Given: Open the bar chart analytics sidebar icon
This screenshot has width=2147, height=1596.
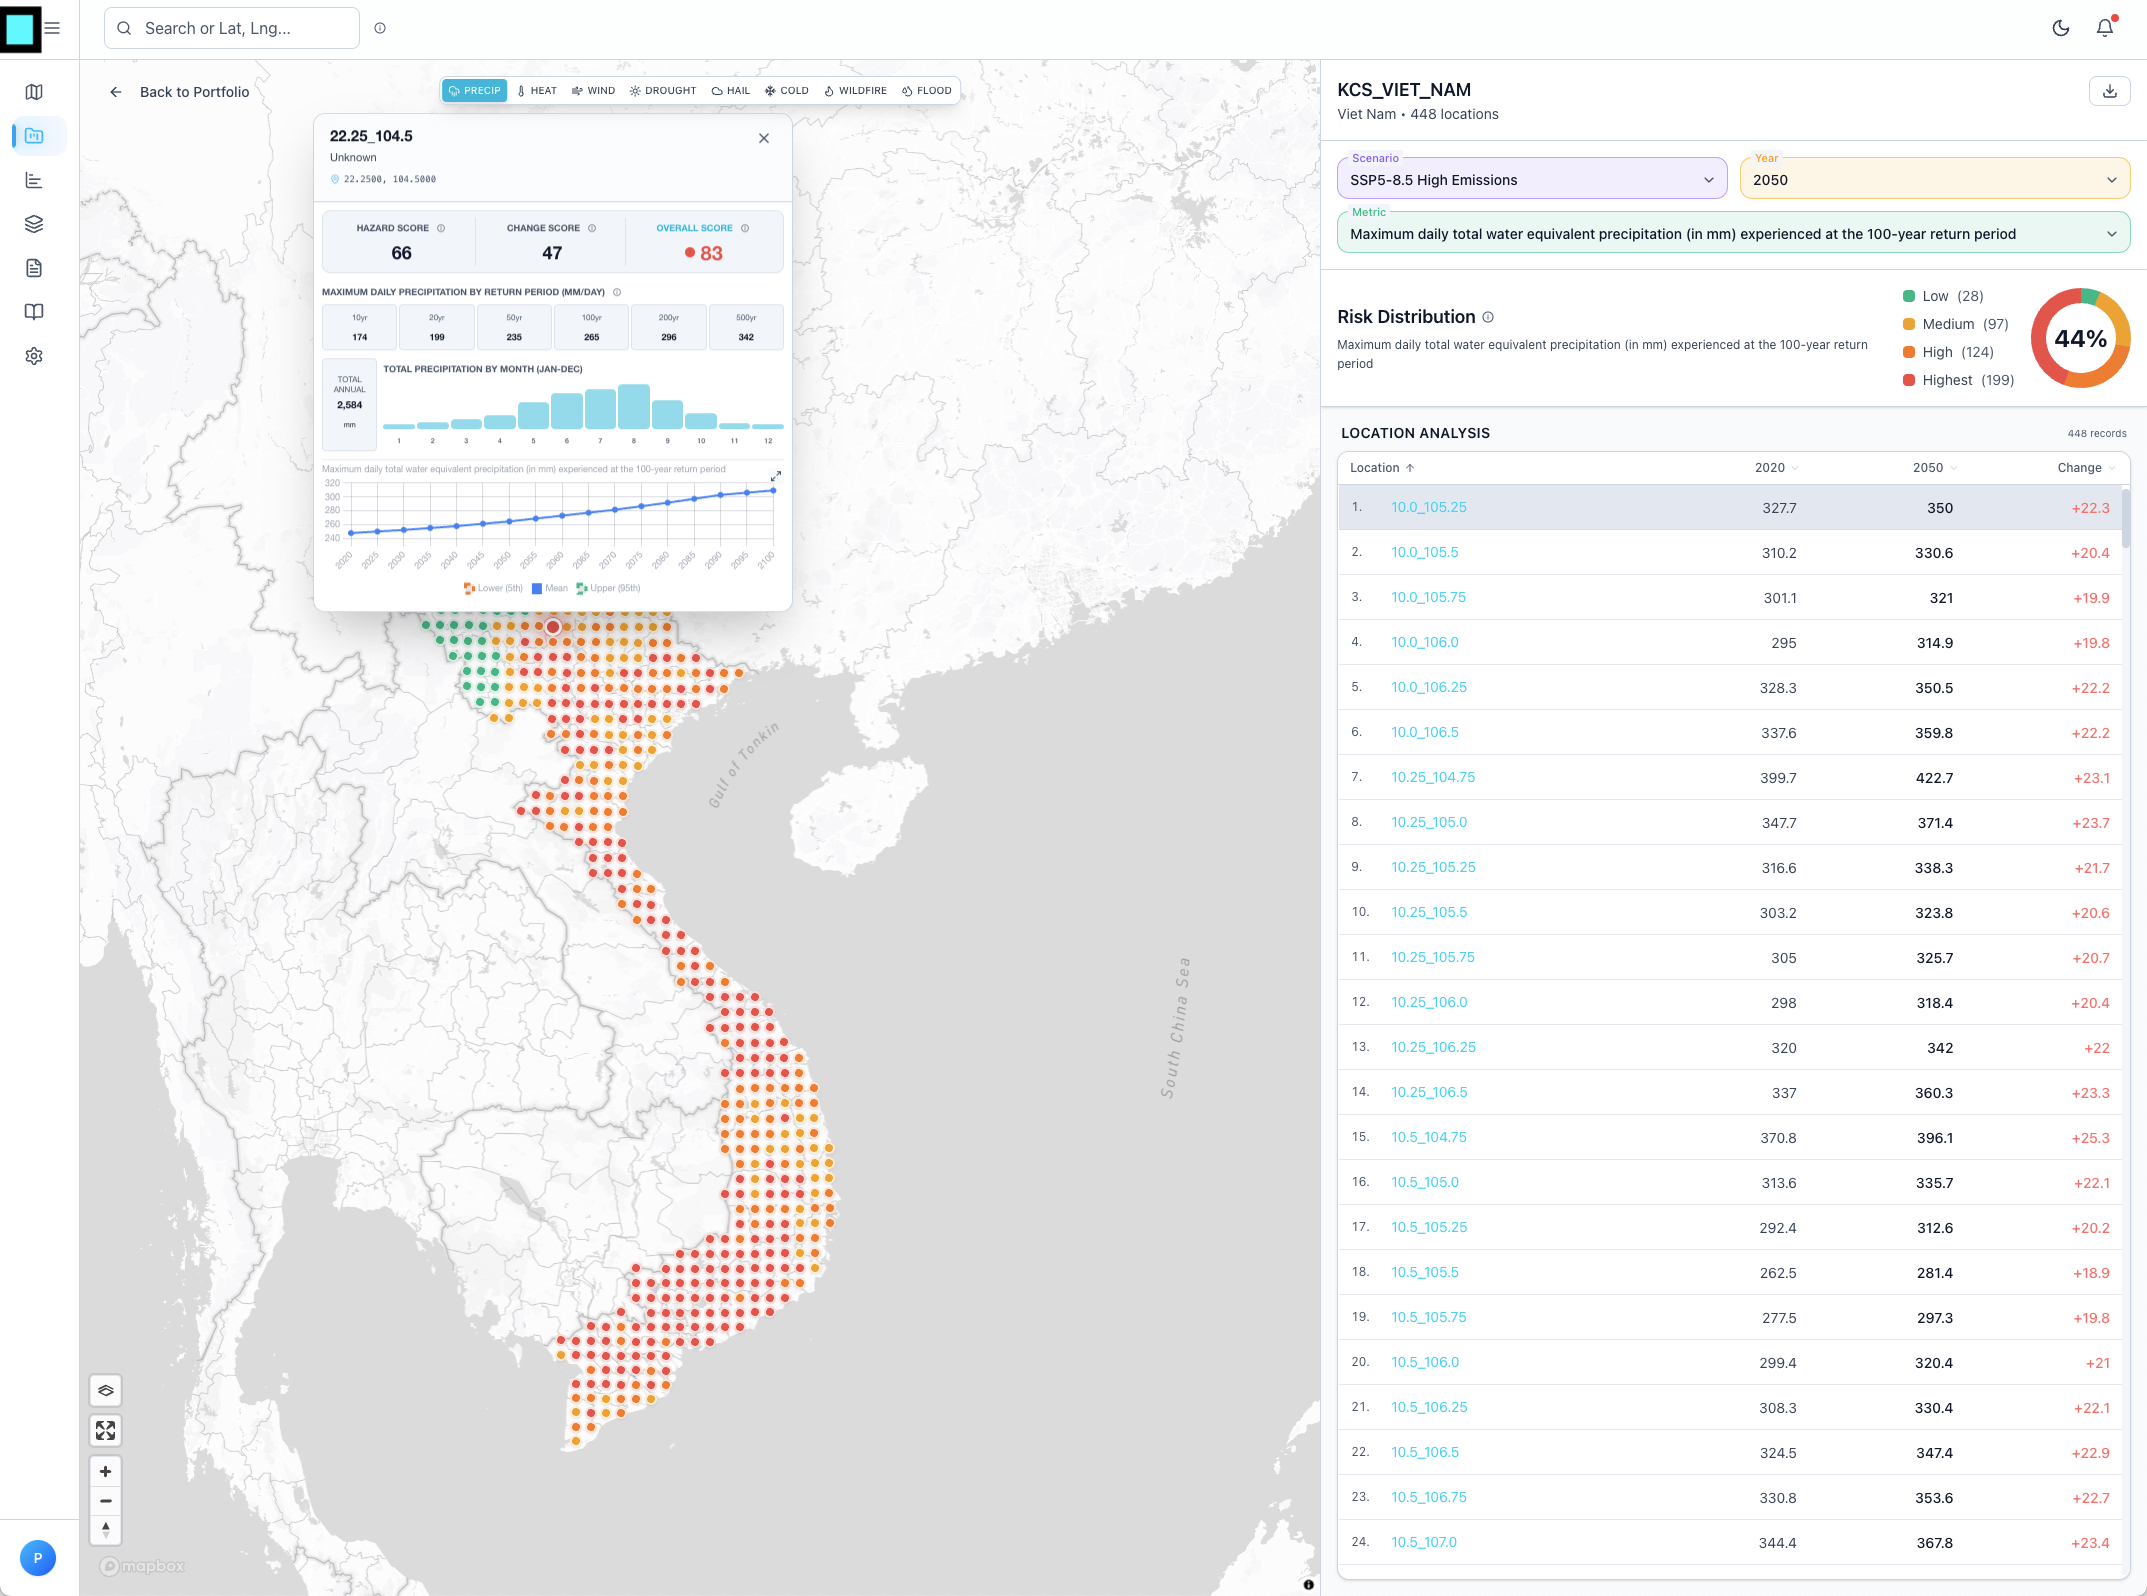Looking at the screenshot, I should [x=34, y=180].
